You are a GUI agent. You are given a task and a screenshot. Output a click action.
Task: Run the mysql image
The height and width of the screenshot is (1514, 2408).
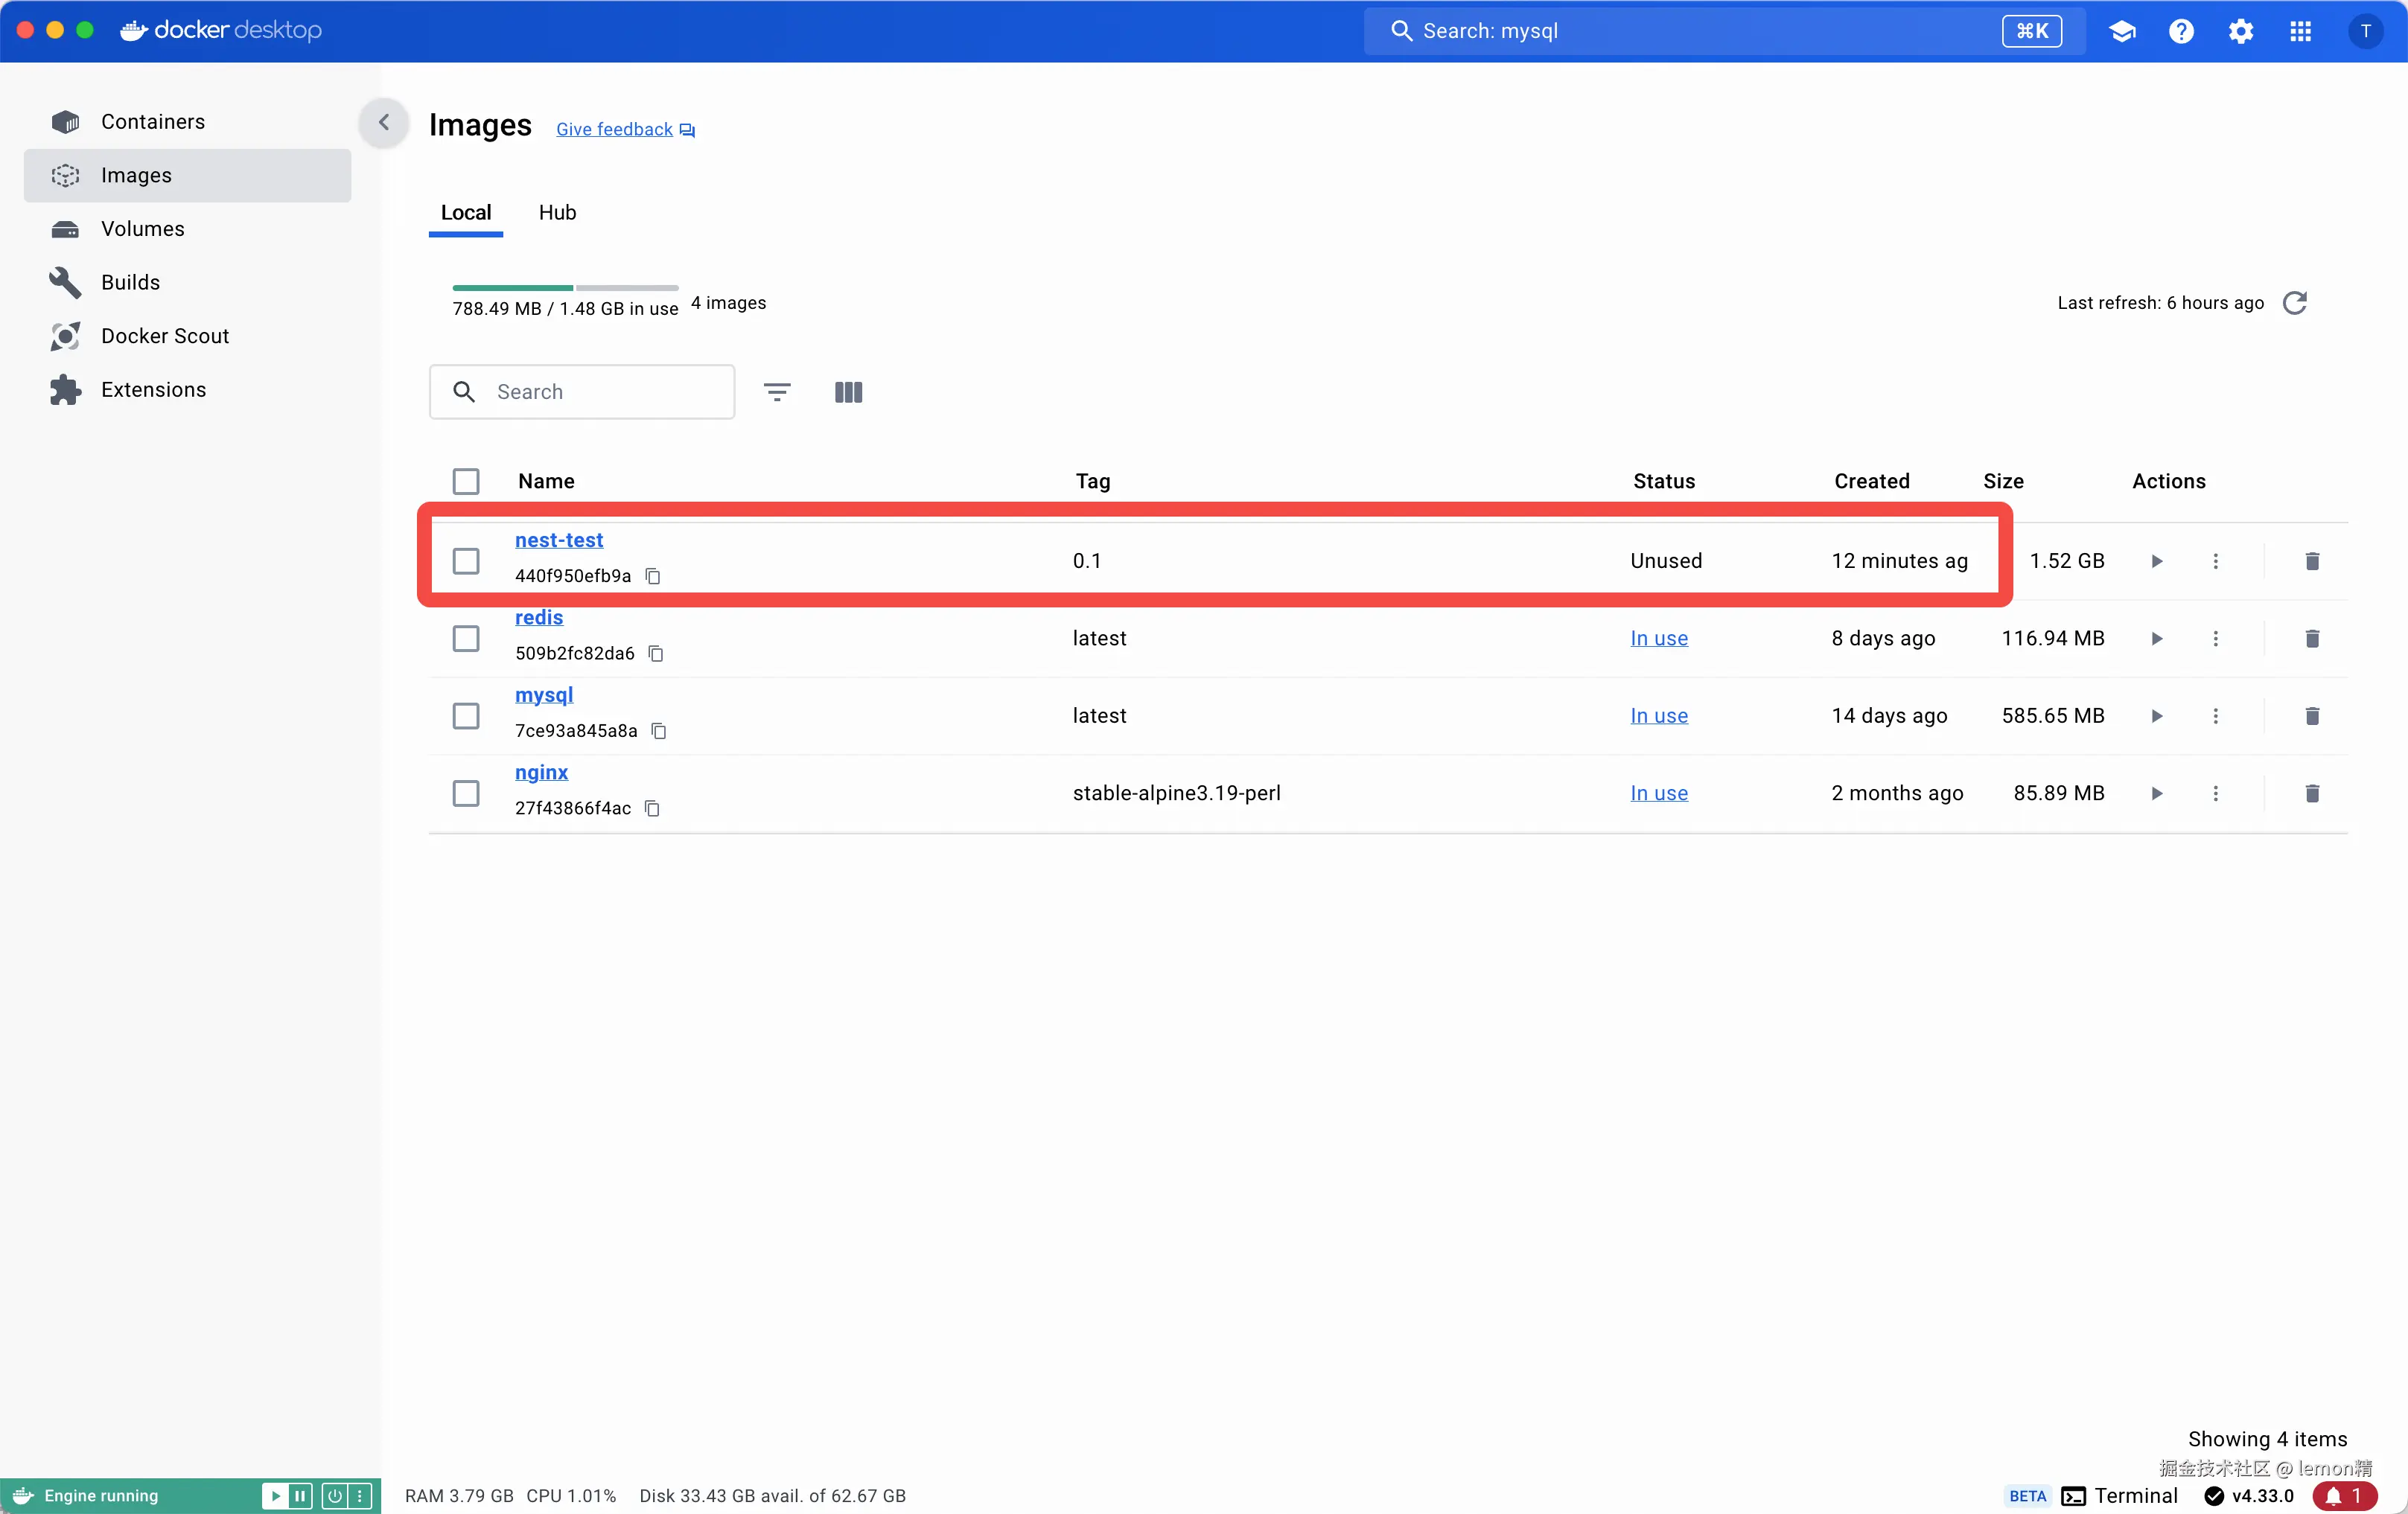click(x=2157, y=716)
